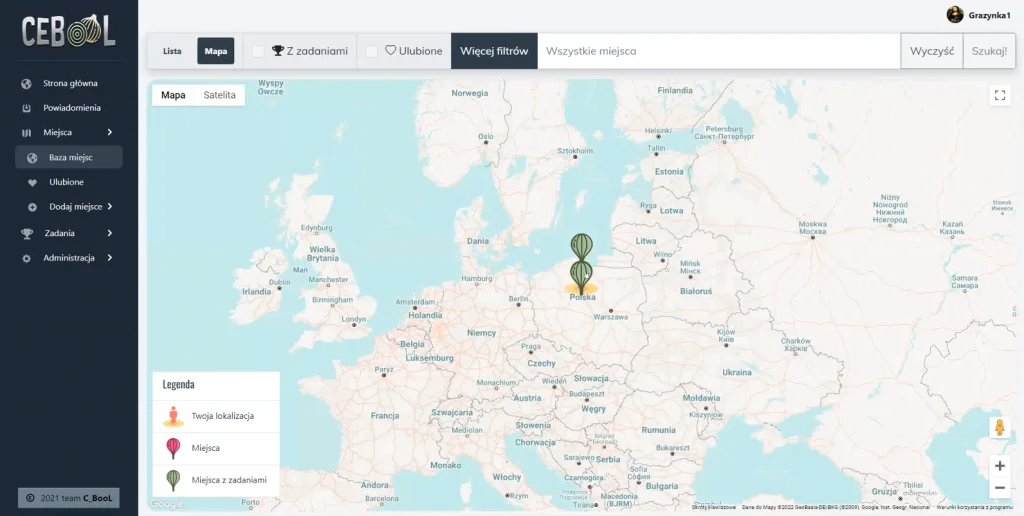Focus the Wszystkie miejsca search field
This screenshot has width=1024, height=516.
tap(719, 51)
